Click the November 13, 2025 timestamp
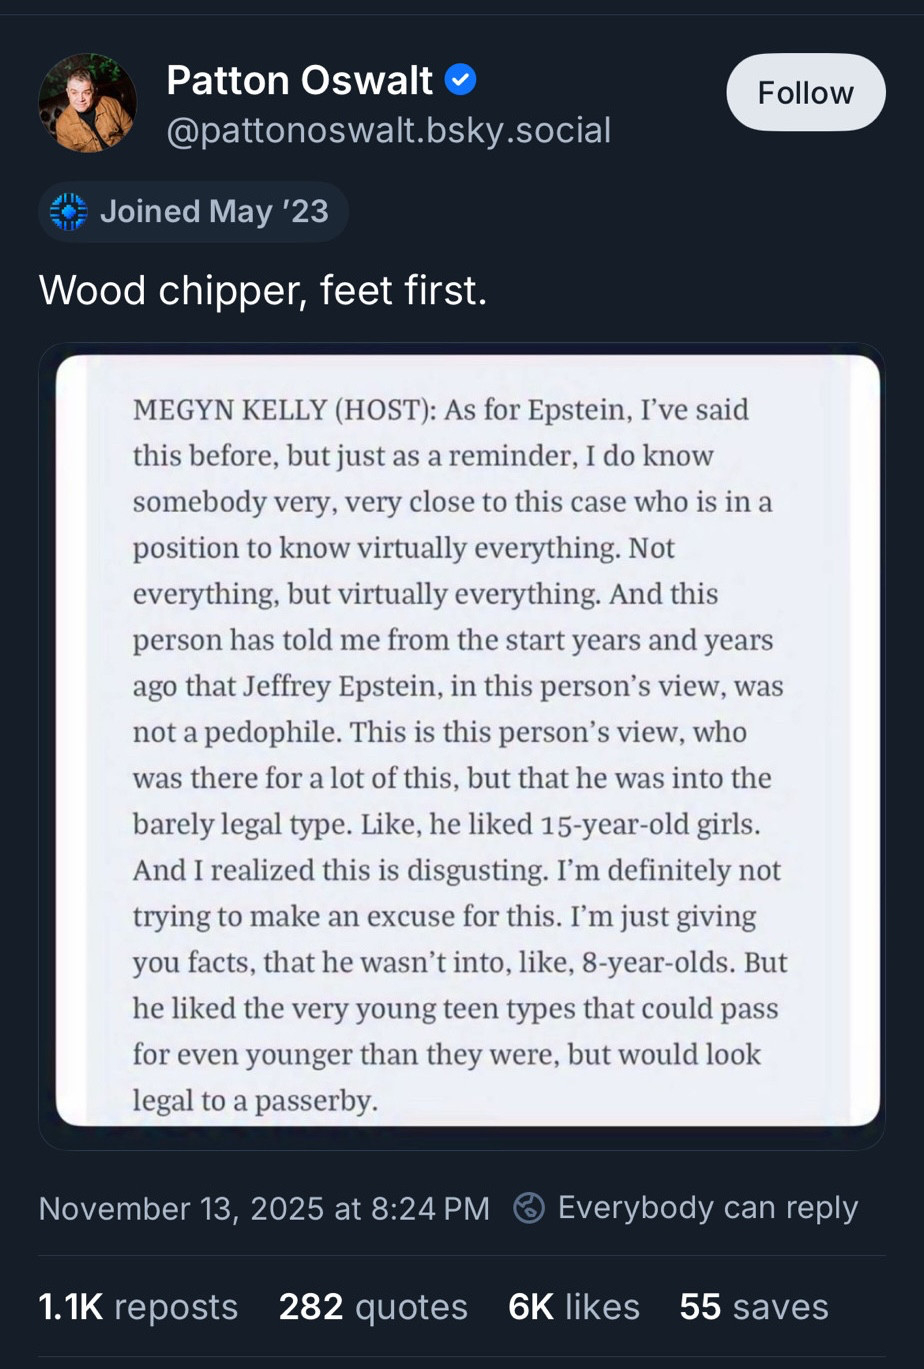 tap(264, 1208)
